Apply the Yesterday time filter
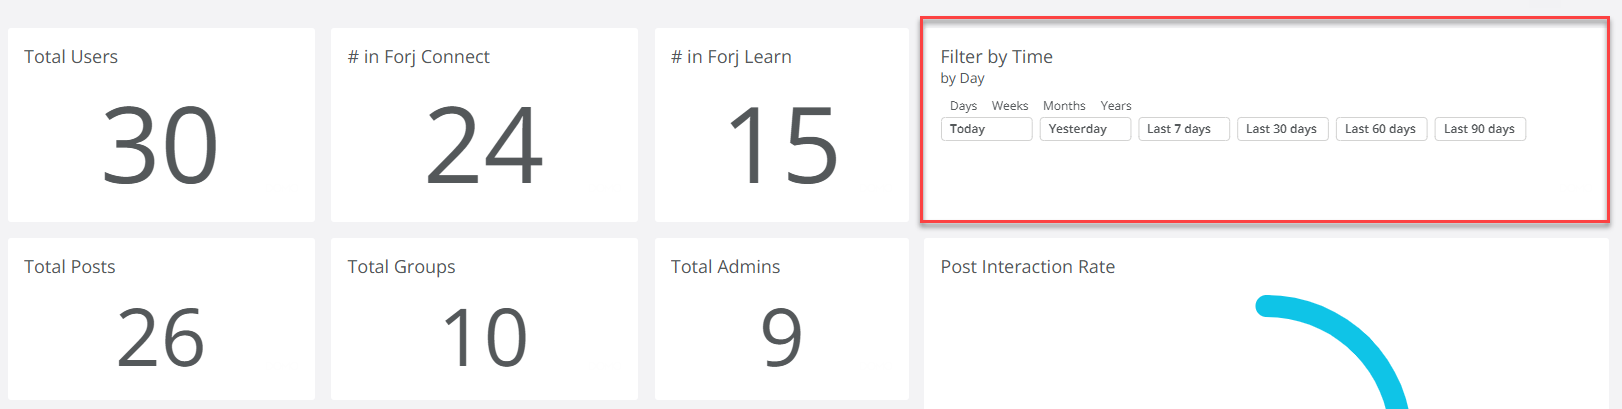This screenshot has height=409, width=1622. point(1085,129)
